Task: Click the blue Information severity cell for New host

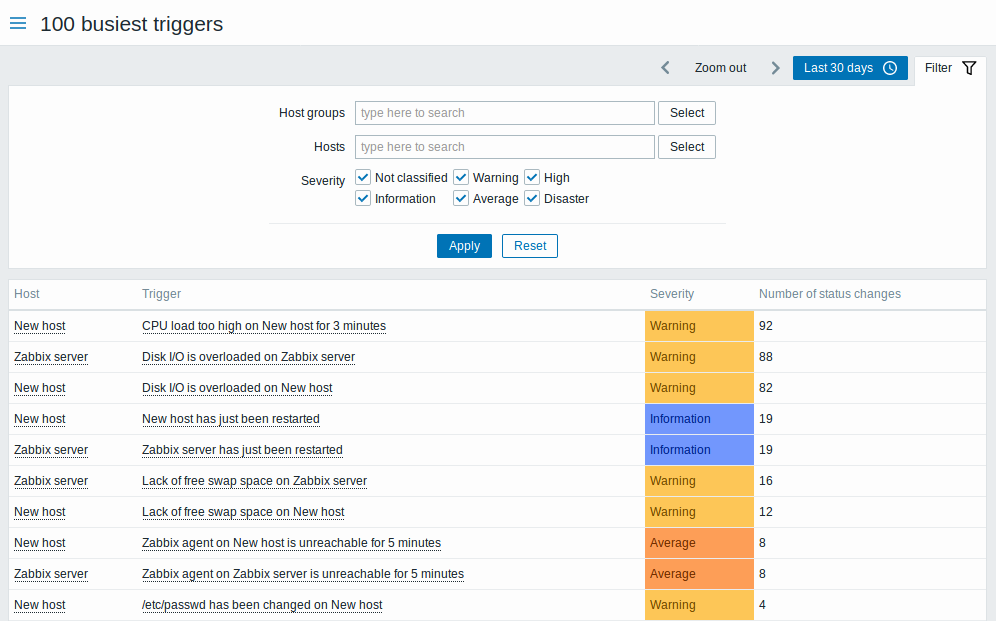Action: 698,419
